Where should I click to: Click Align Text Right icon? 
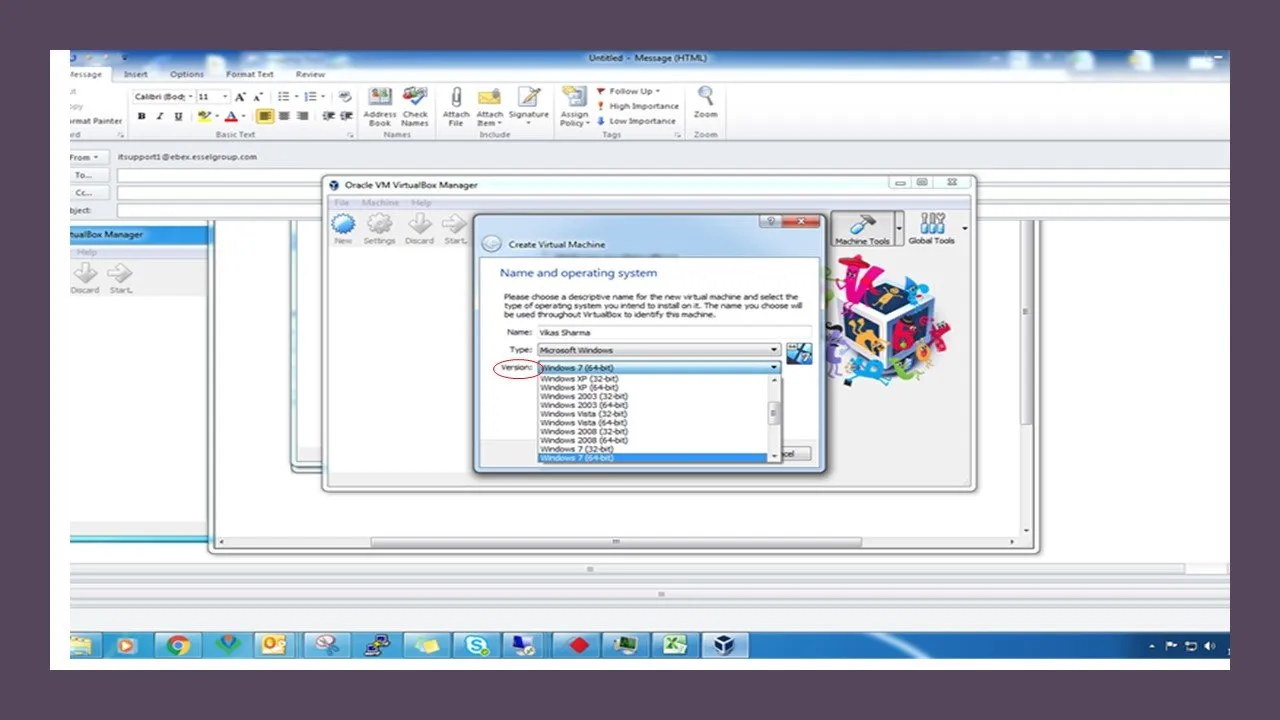coord(302,116)
